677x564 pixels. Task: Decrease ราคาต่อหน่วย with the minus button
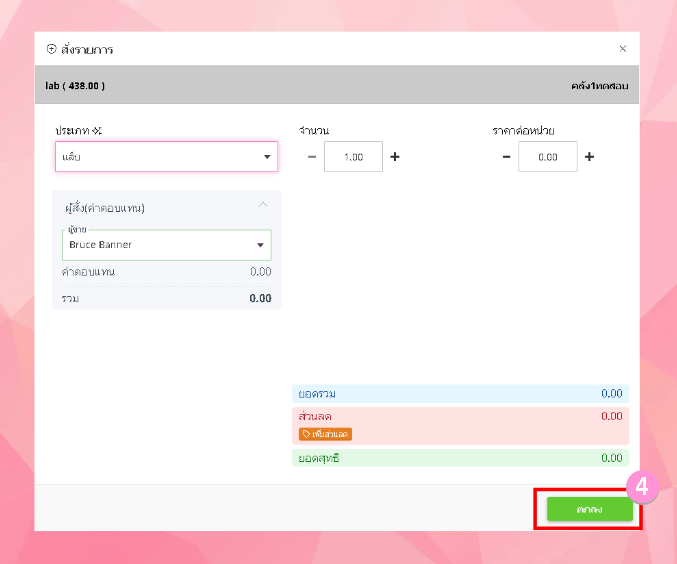(506, 157)
